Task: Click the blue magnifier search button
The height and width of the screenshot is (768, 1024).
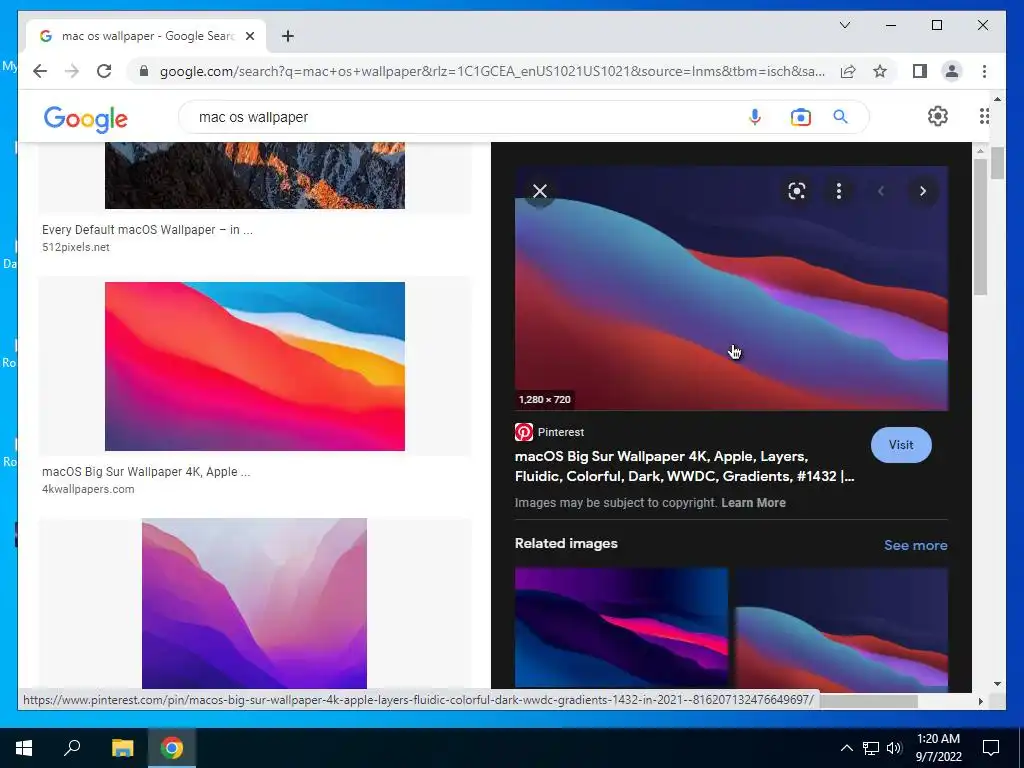Action: click(x=840, y=117)
